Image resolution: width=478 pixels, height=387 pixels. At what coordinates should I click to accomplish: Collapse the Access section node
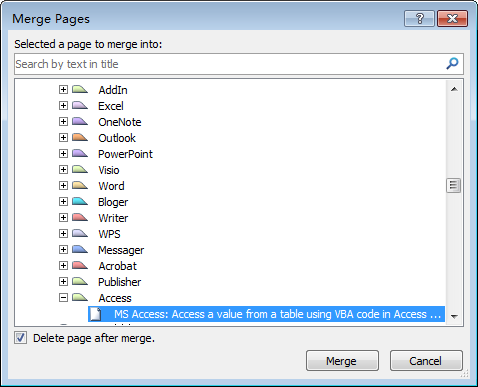coord(63,297)
